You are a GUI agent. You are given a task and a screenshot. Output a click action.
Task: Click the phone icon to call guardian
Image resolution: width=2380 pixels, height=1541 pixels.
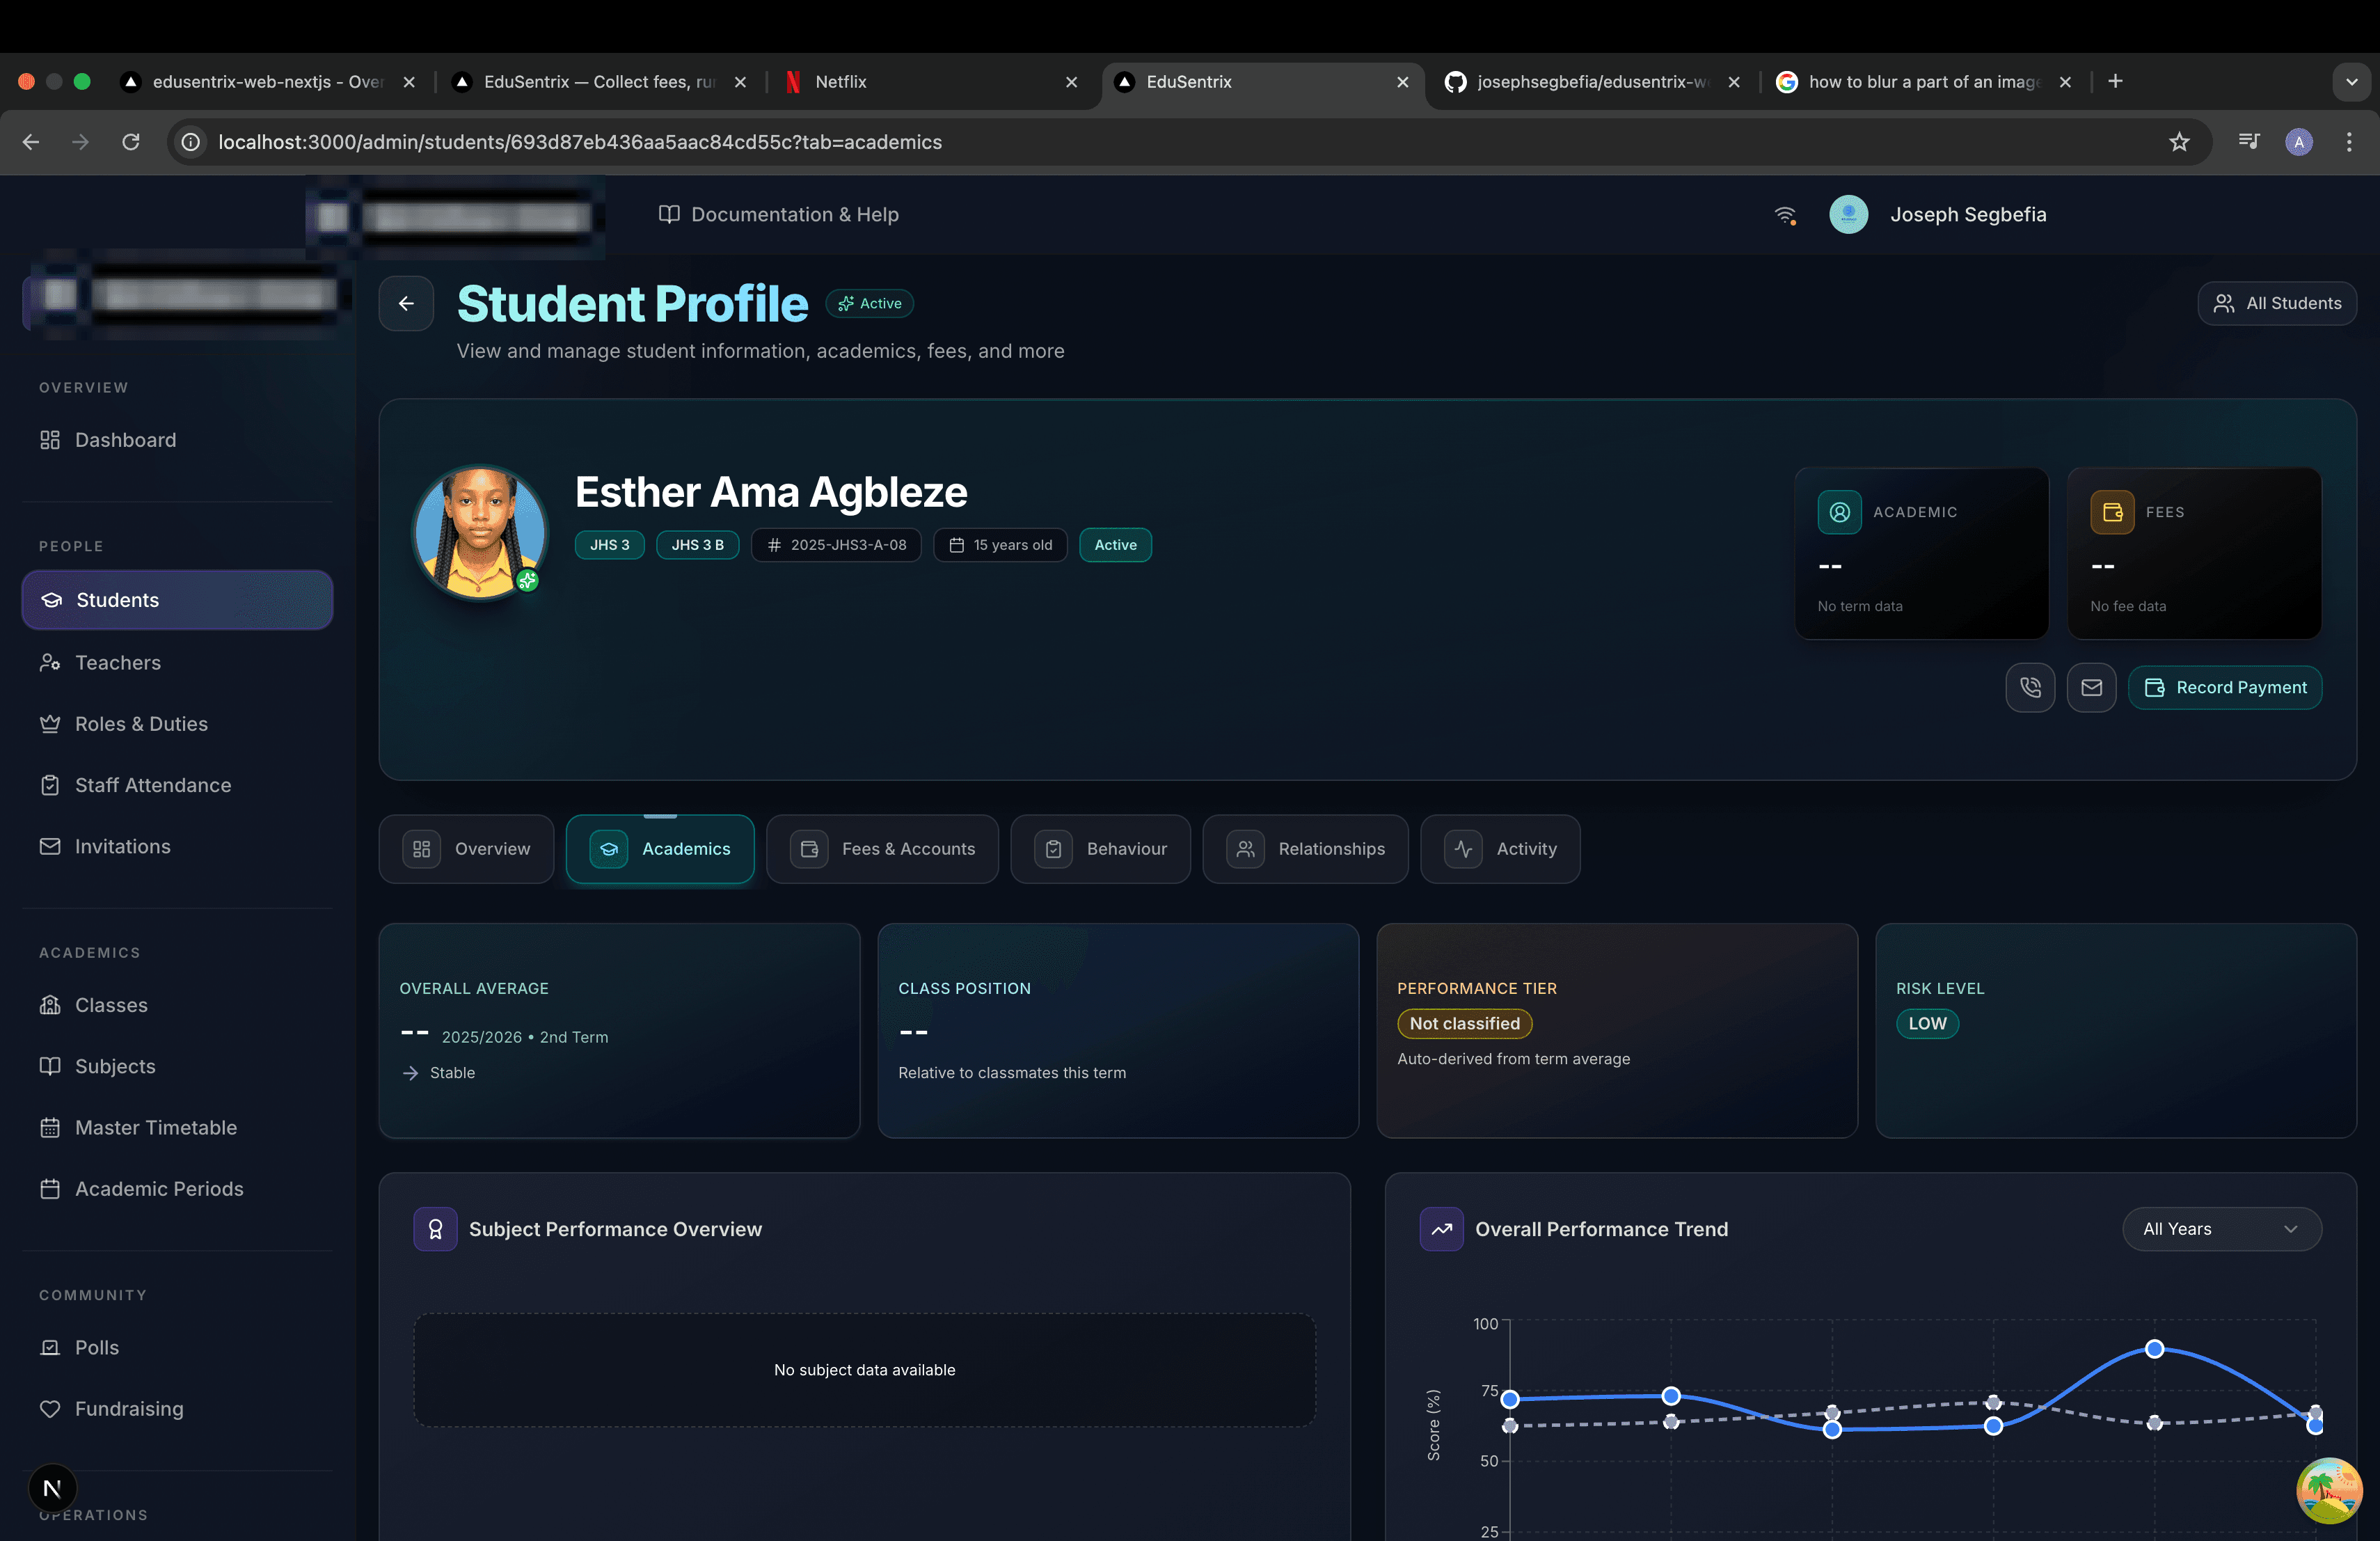click(x=2030, y=687)
